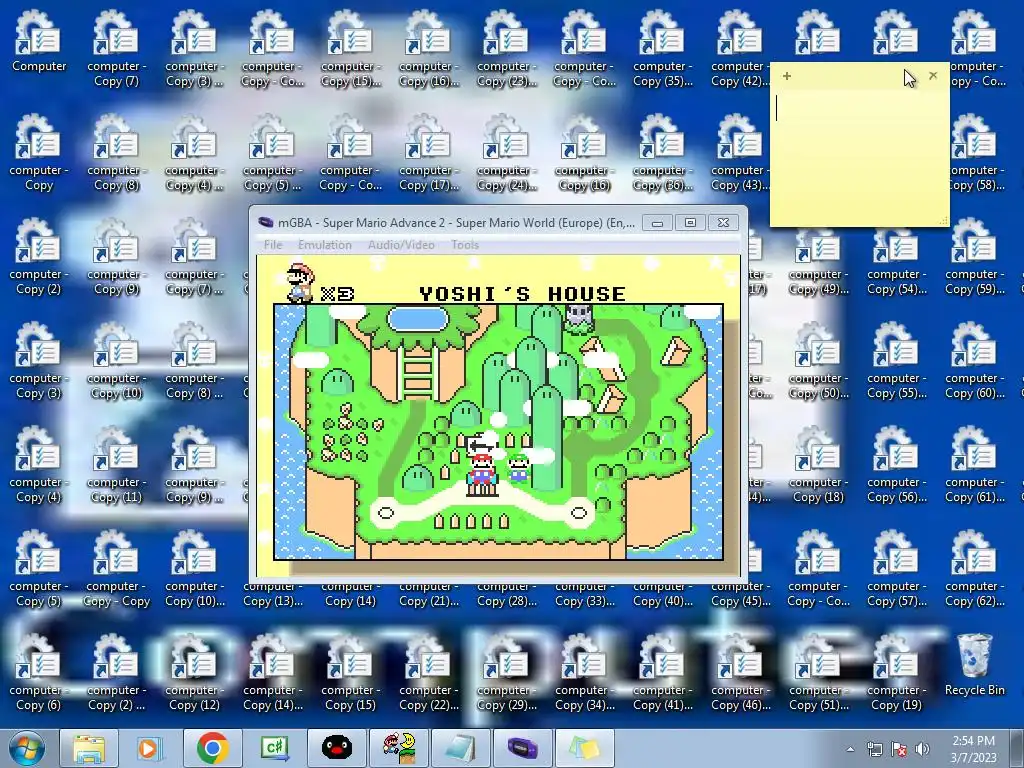Viewport: 1024px width, 768px height.
Task: Select the computer - Copy (21) shortcut
Action: click(x=428, y=595)
